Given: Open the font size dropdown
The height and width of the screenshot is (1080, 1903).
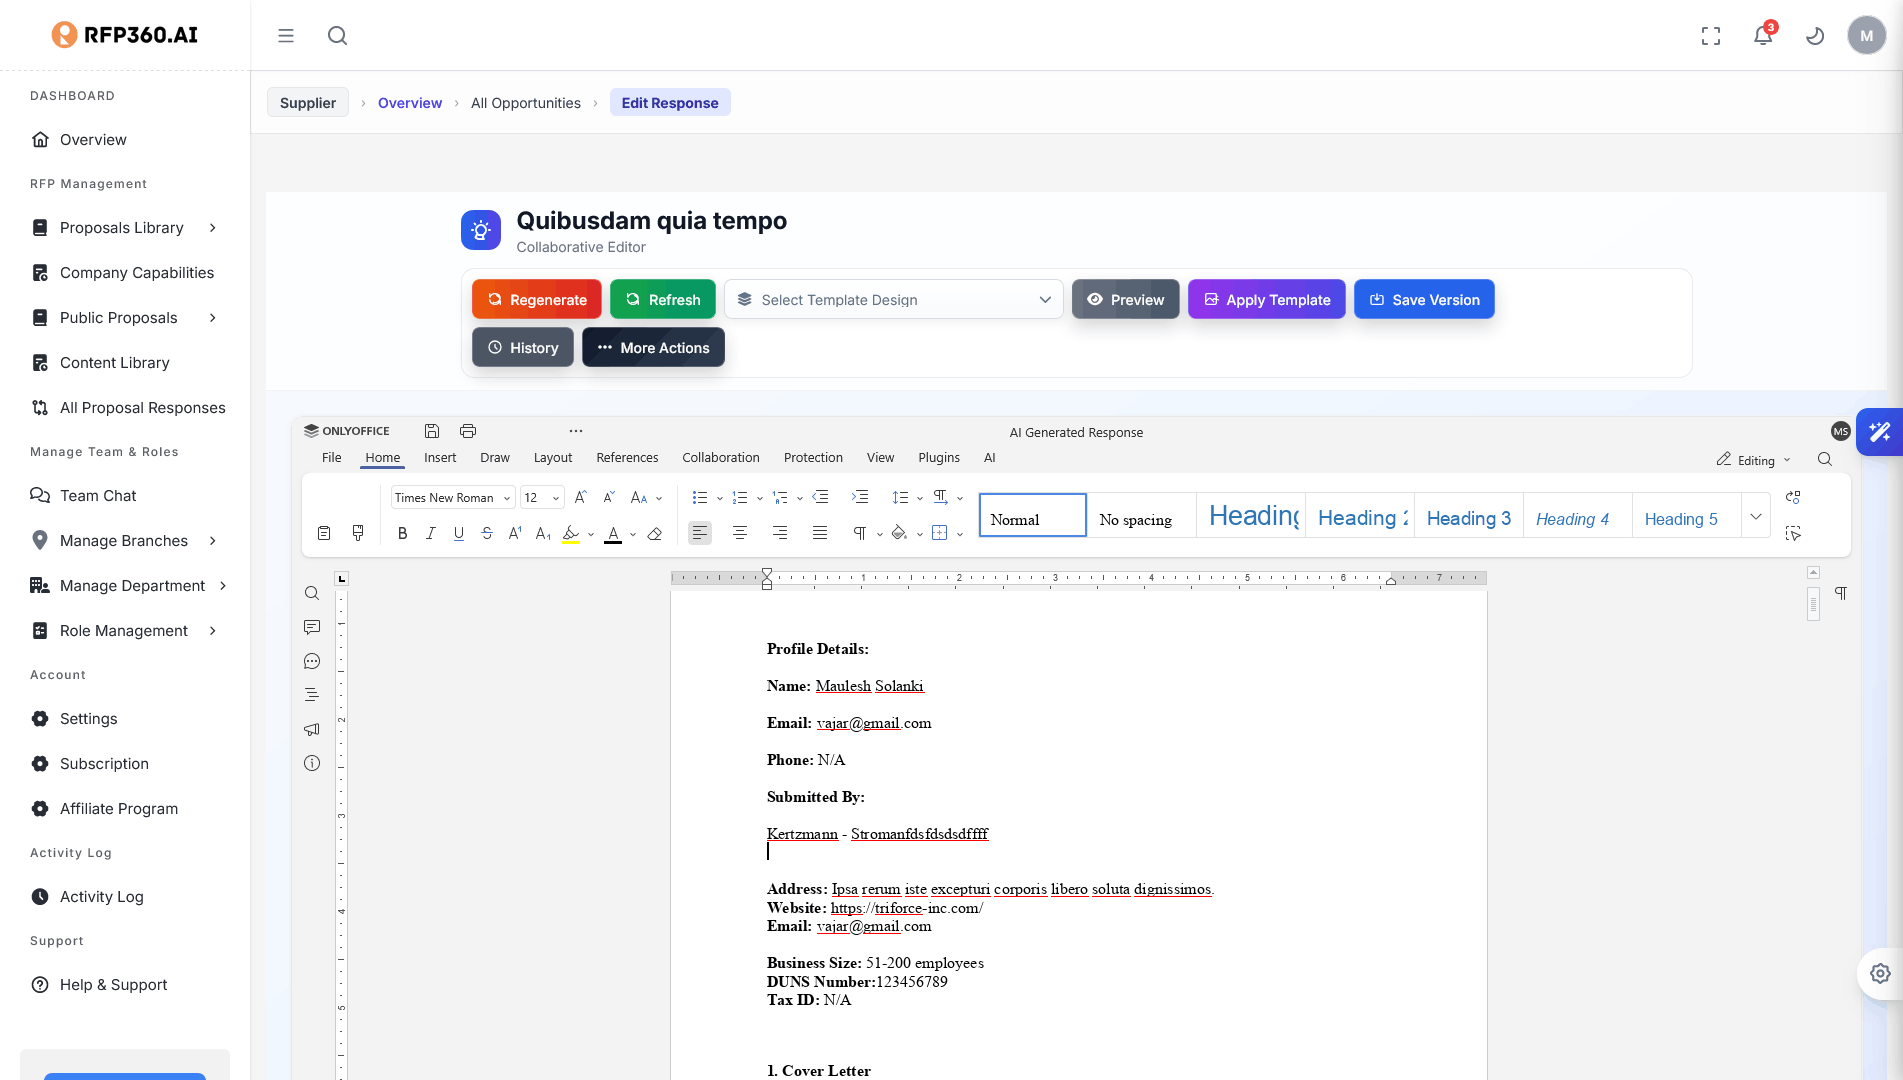Looking at the screenshot, I should 542,497.
